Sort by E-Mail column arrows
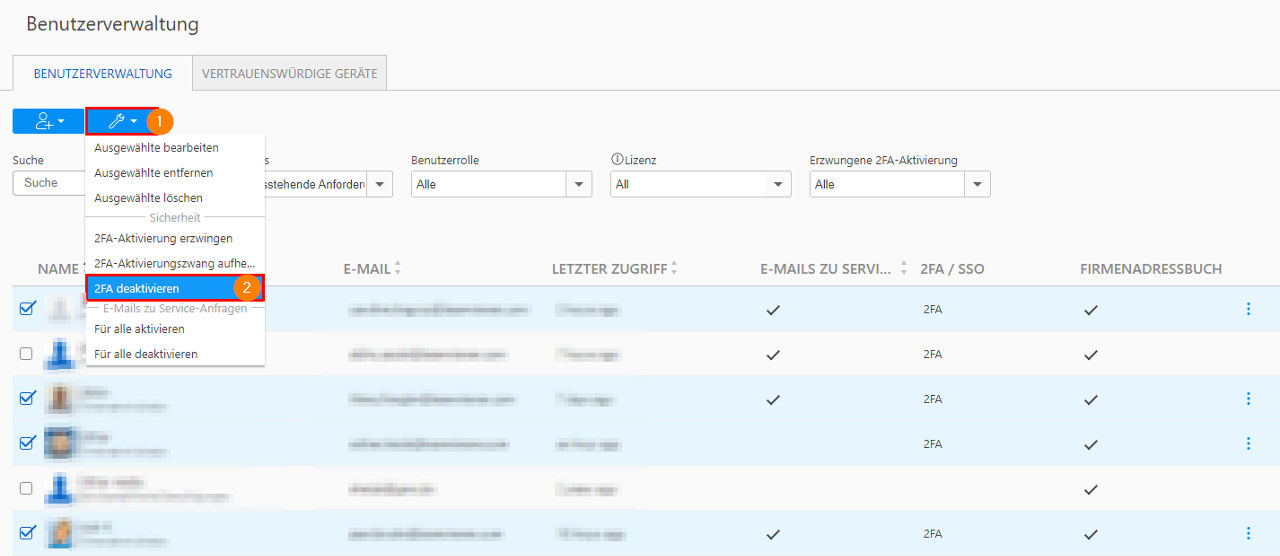The image size is (1280, 556). (398, 268)
